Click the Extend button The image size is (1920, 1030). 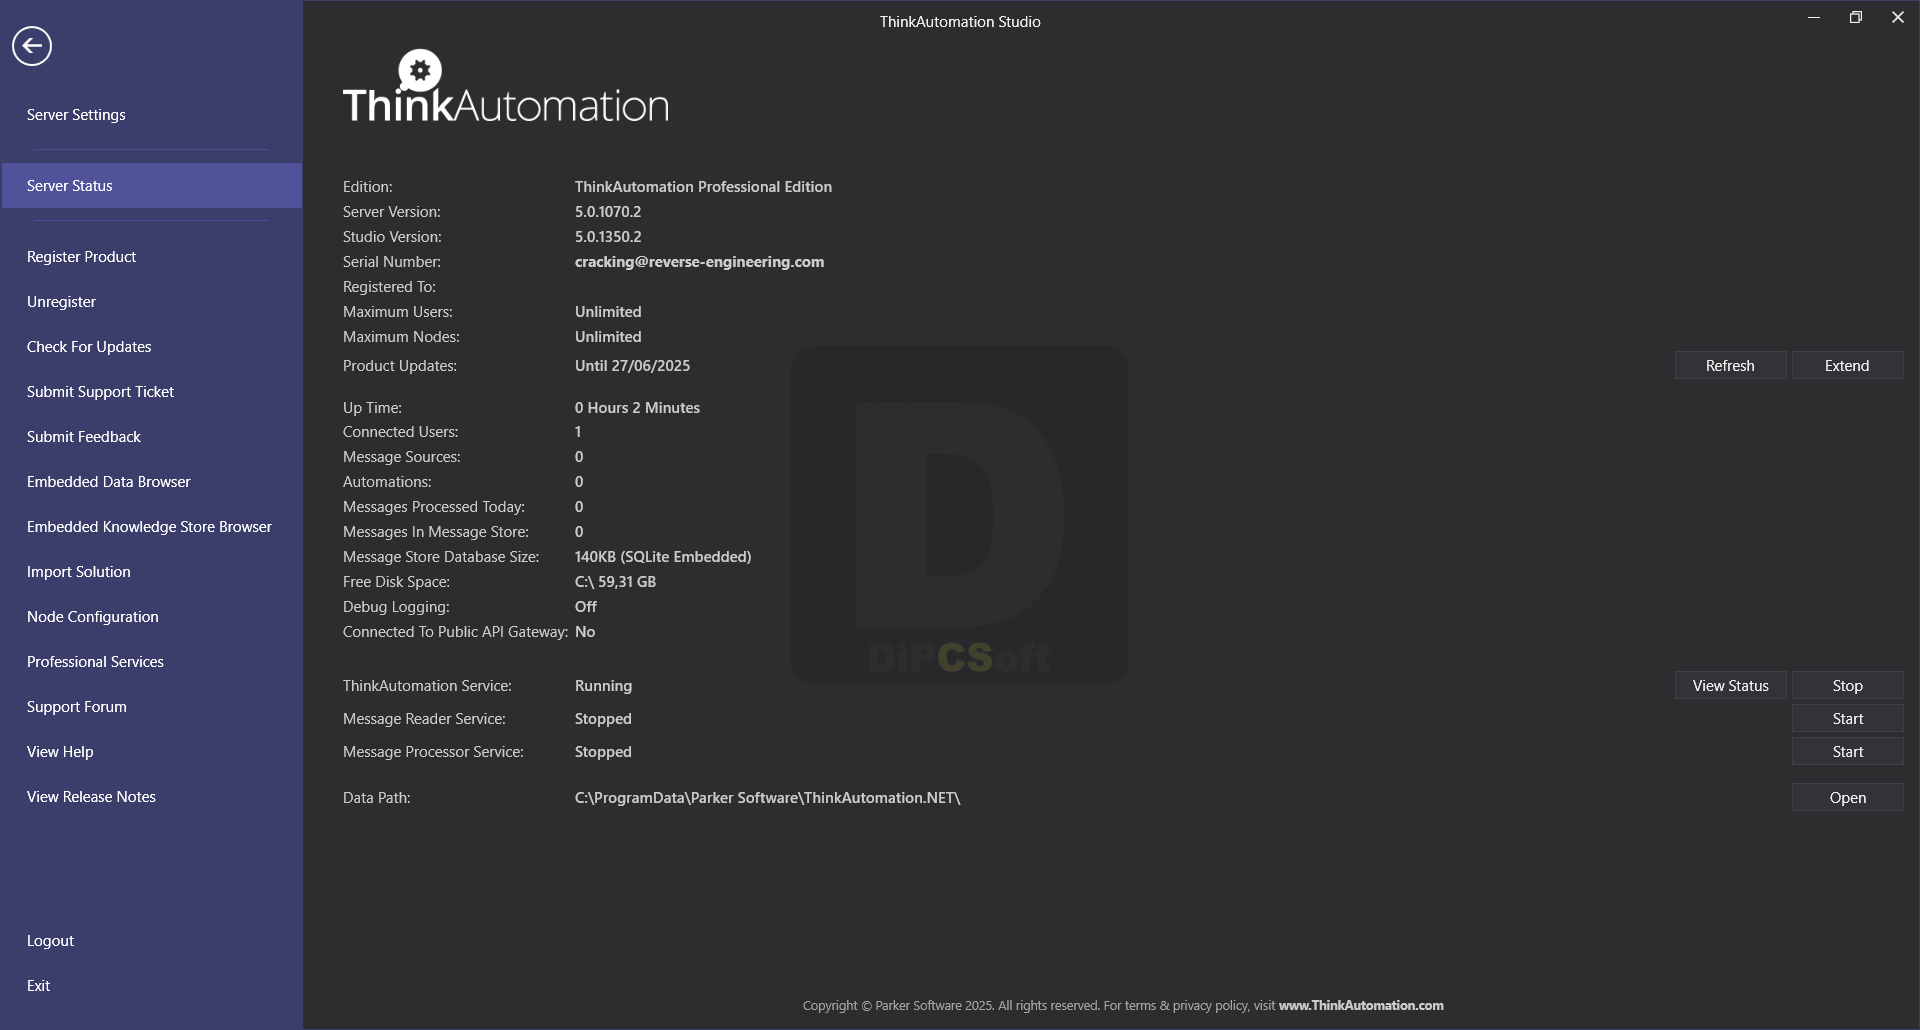(x=1847, y=366)
